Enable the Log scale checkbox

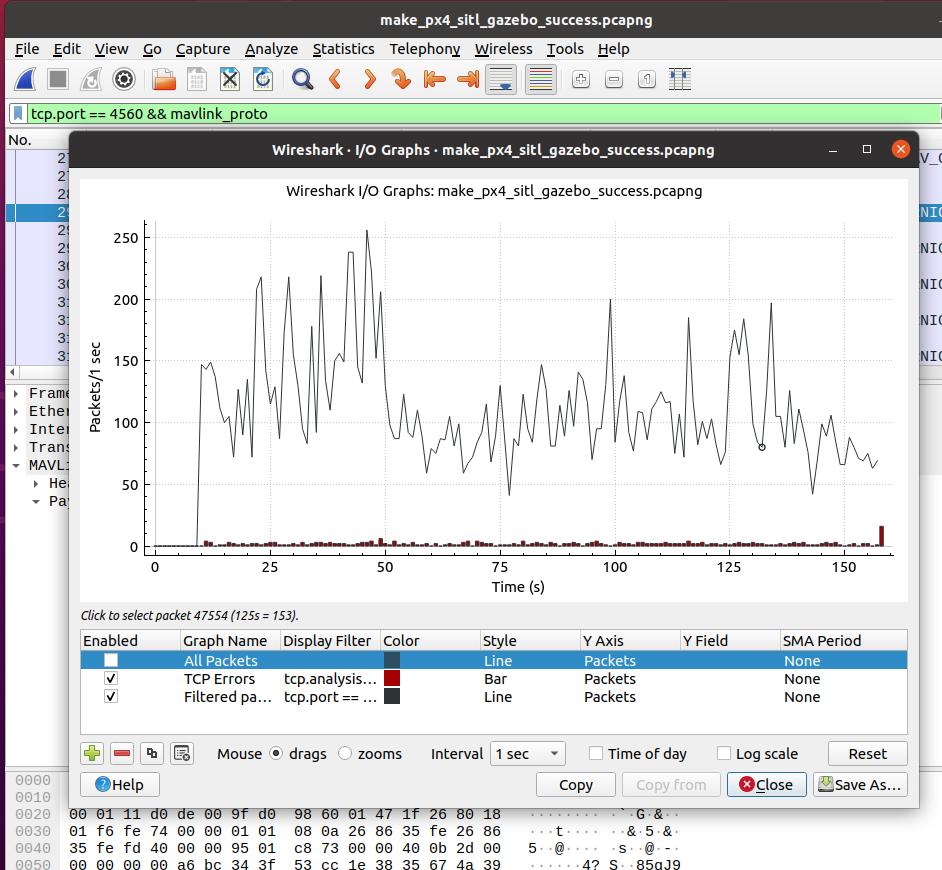724,753
